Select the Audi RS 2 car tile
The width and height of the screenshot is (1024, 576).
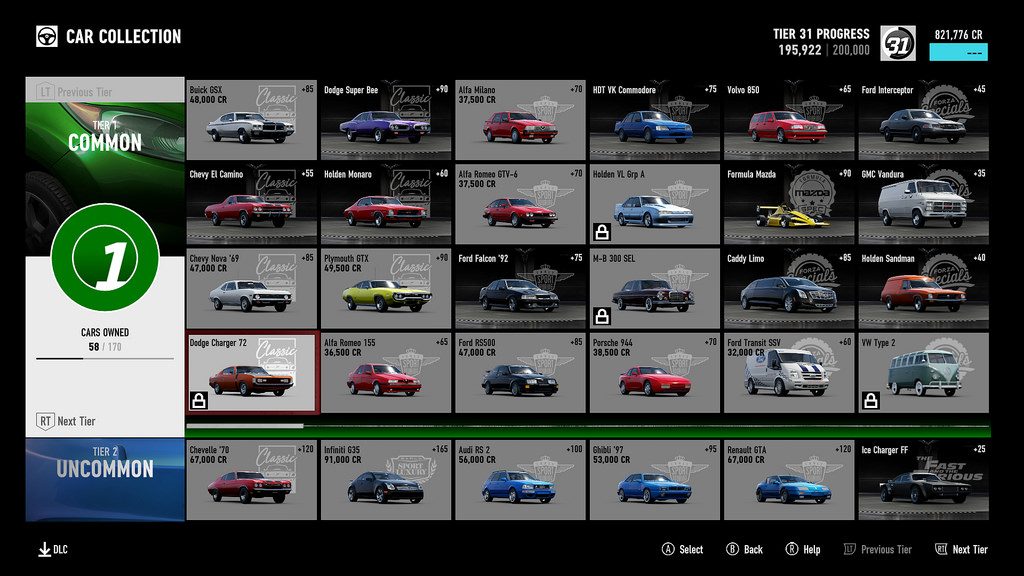click(x=520, y=480)
